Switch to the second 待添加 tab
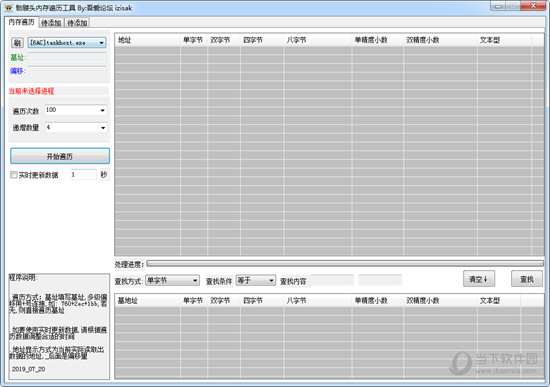This screenshot has height=387, width=550. click(x=77, y=23)
